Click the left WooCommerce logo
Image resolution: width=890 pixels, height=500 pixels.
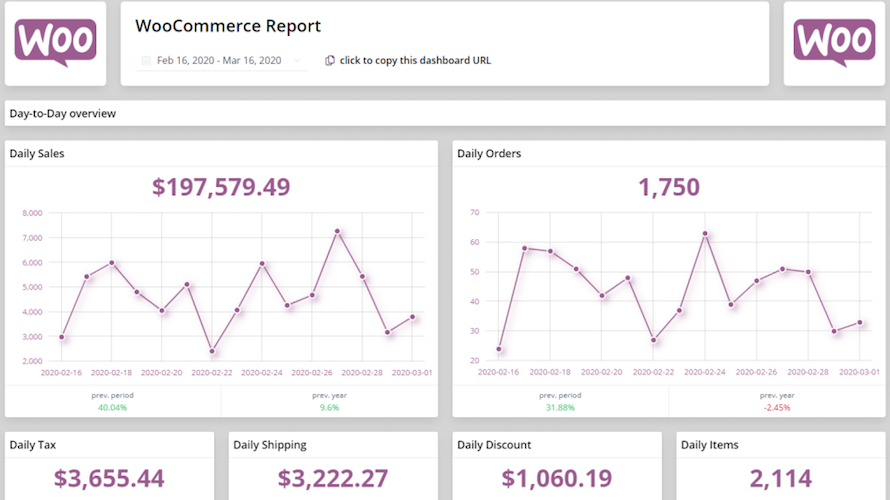point(55,43)
